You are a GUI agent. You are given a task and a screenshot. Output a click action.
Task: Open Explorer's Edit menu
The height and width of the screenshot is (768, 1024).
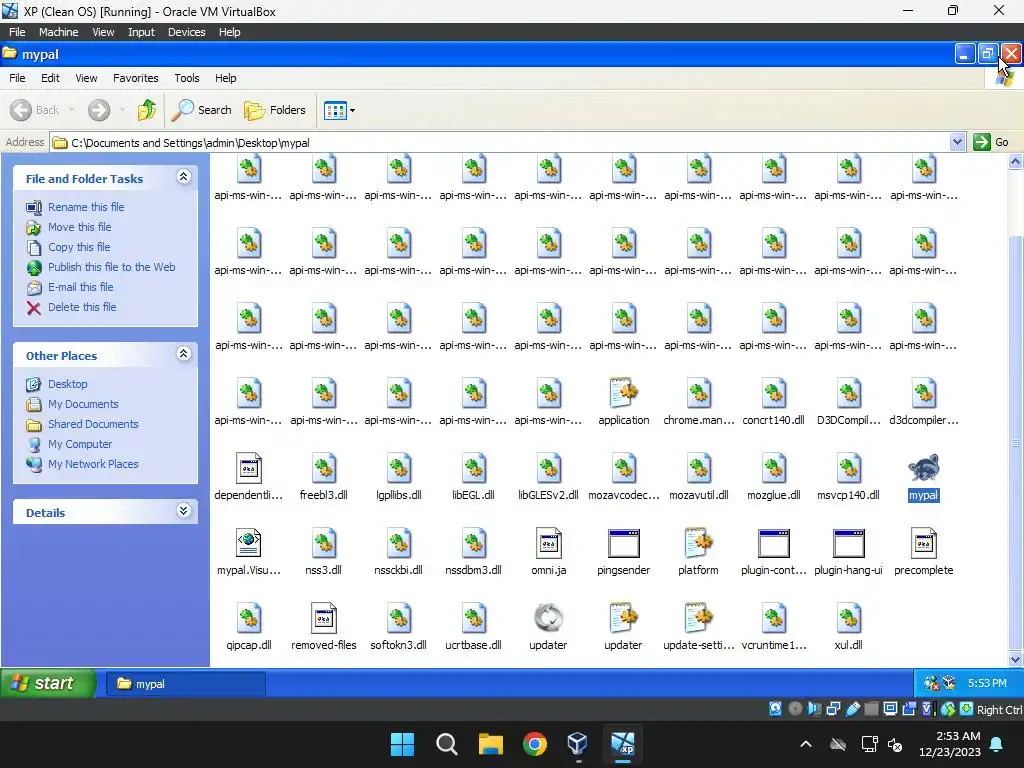(50, 78)
